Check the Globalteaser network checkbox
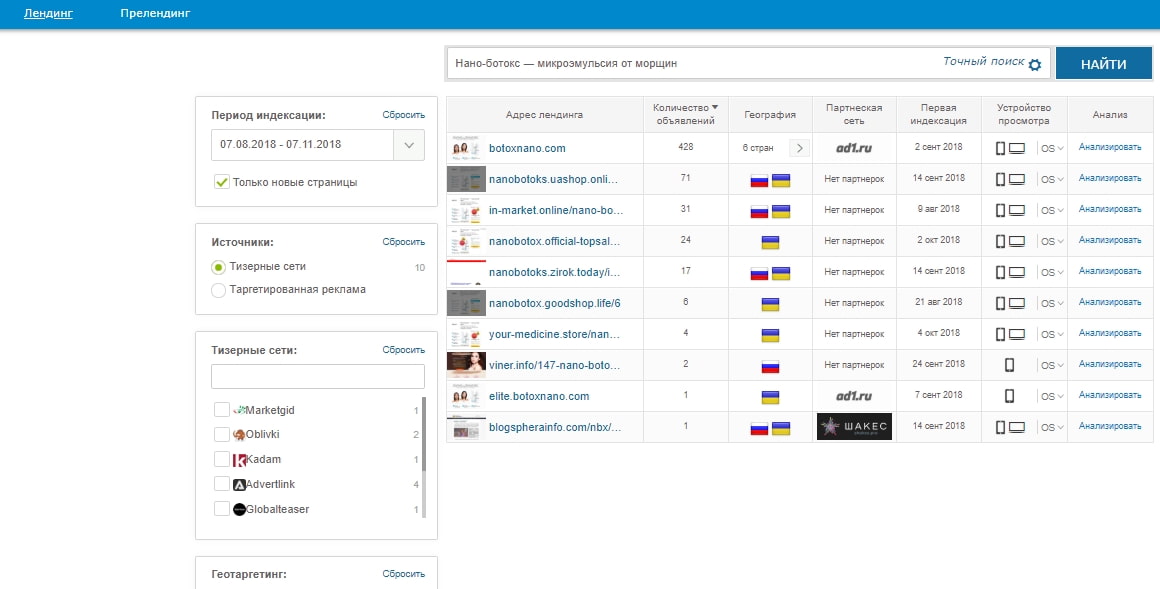Viewport: 1160px width, 589px height. pos(221,509)
